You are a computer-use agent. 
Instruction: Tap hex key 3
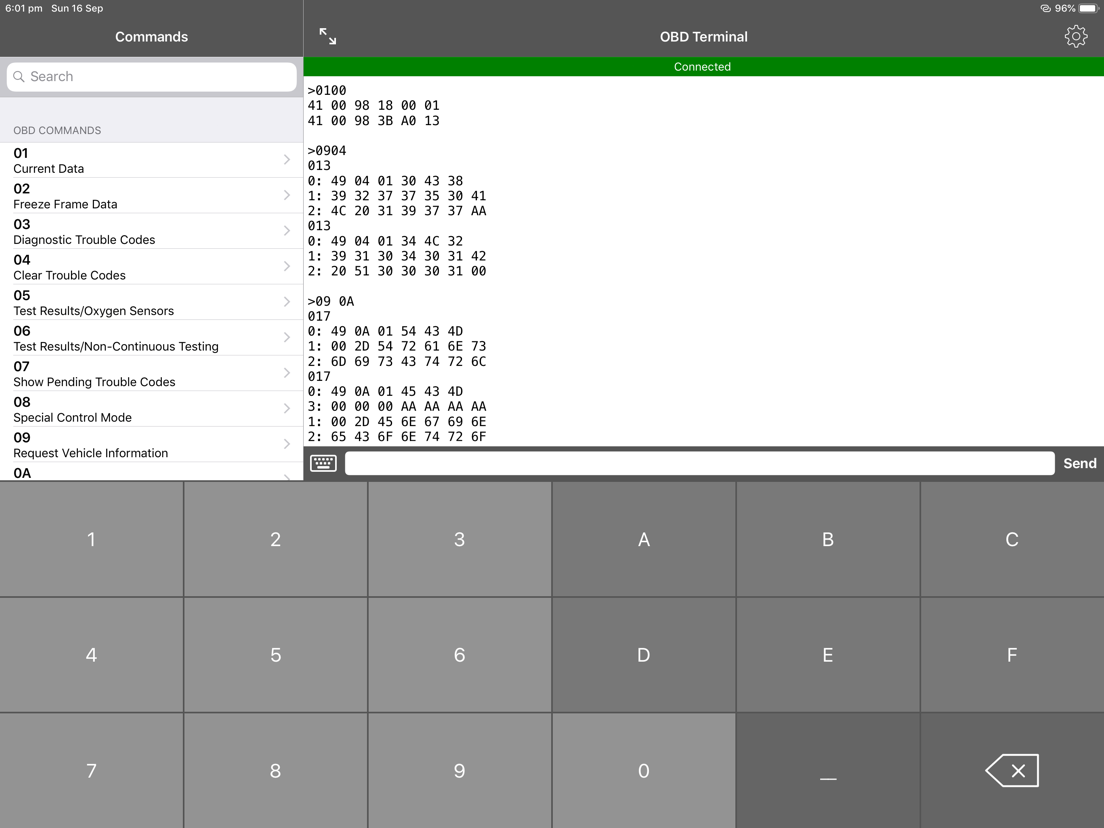tap(460, 539)
